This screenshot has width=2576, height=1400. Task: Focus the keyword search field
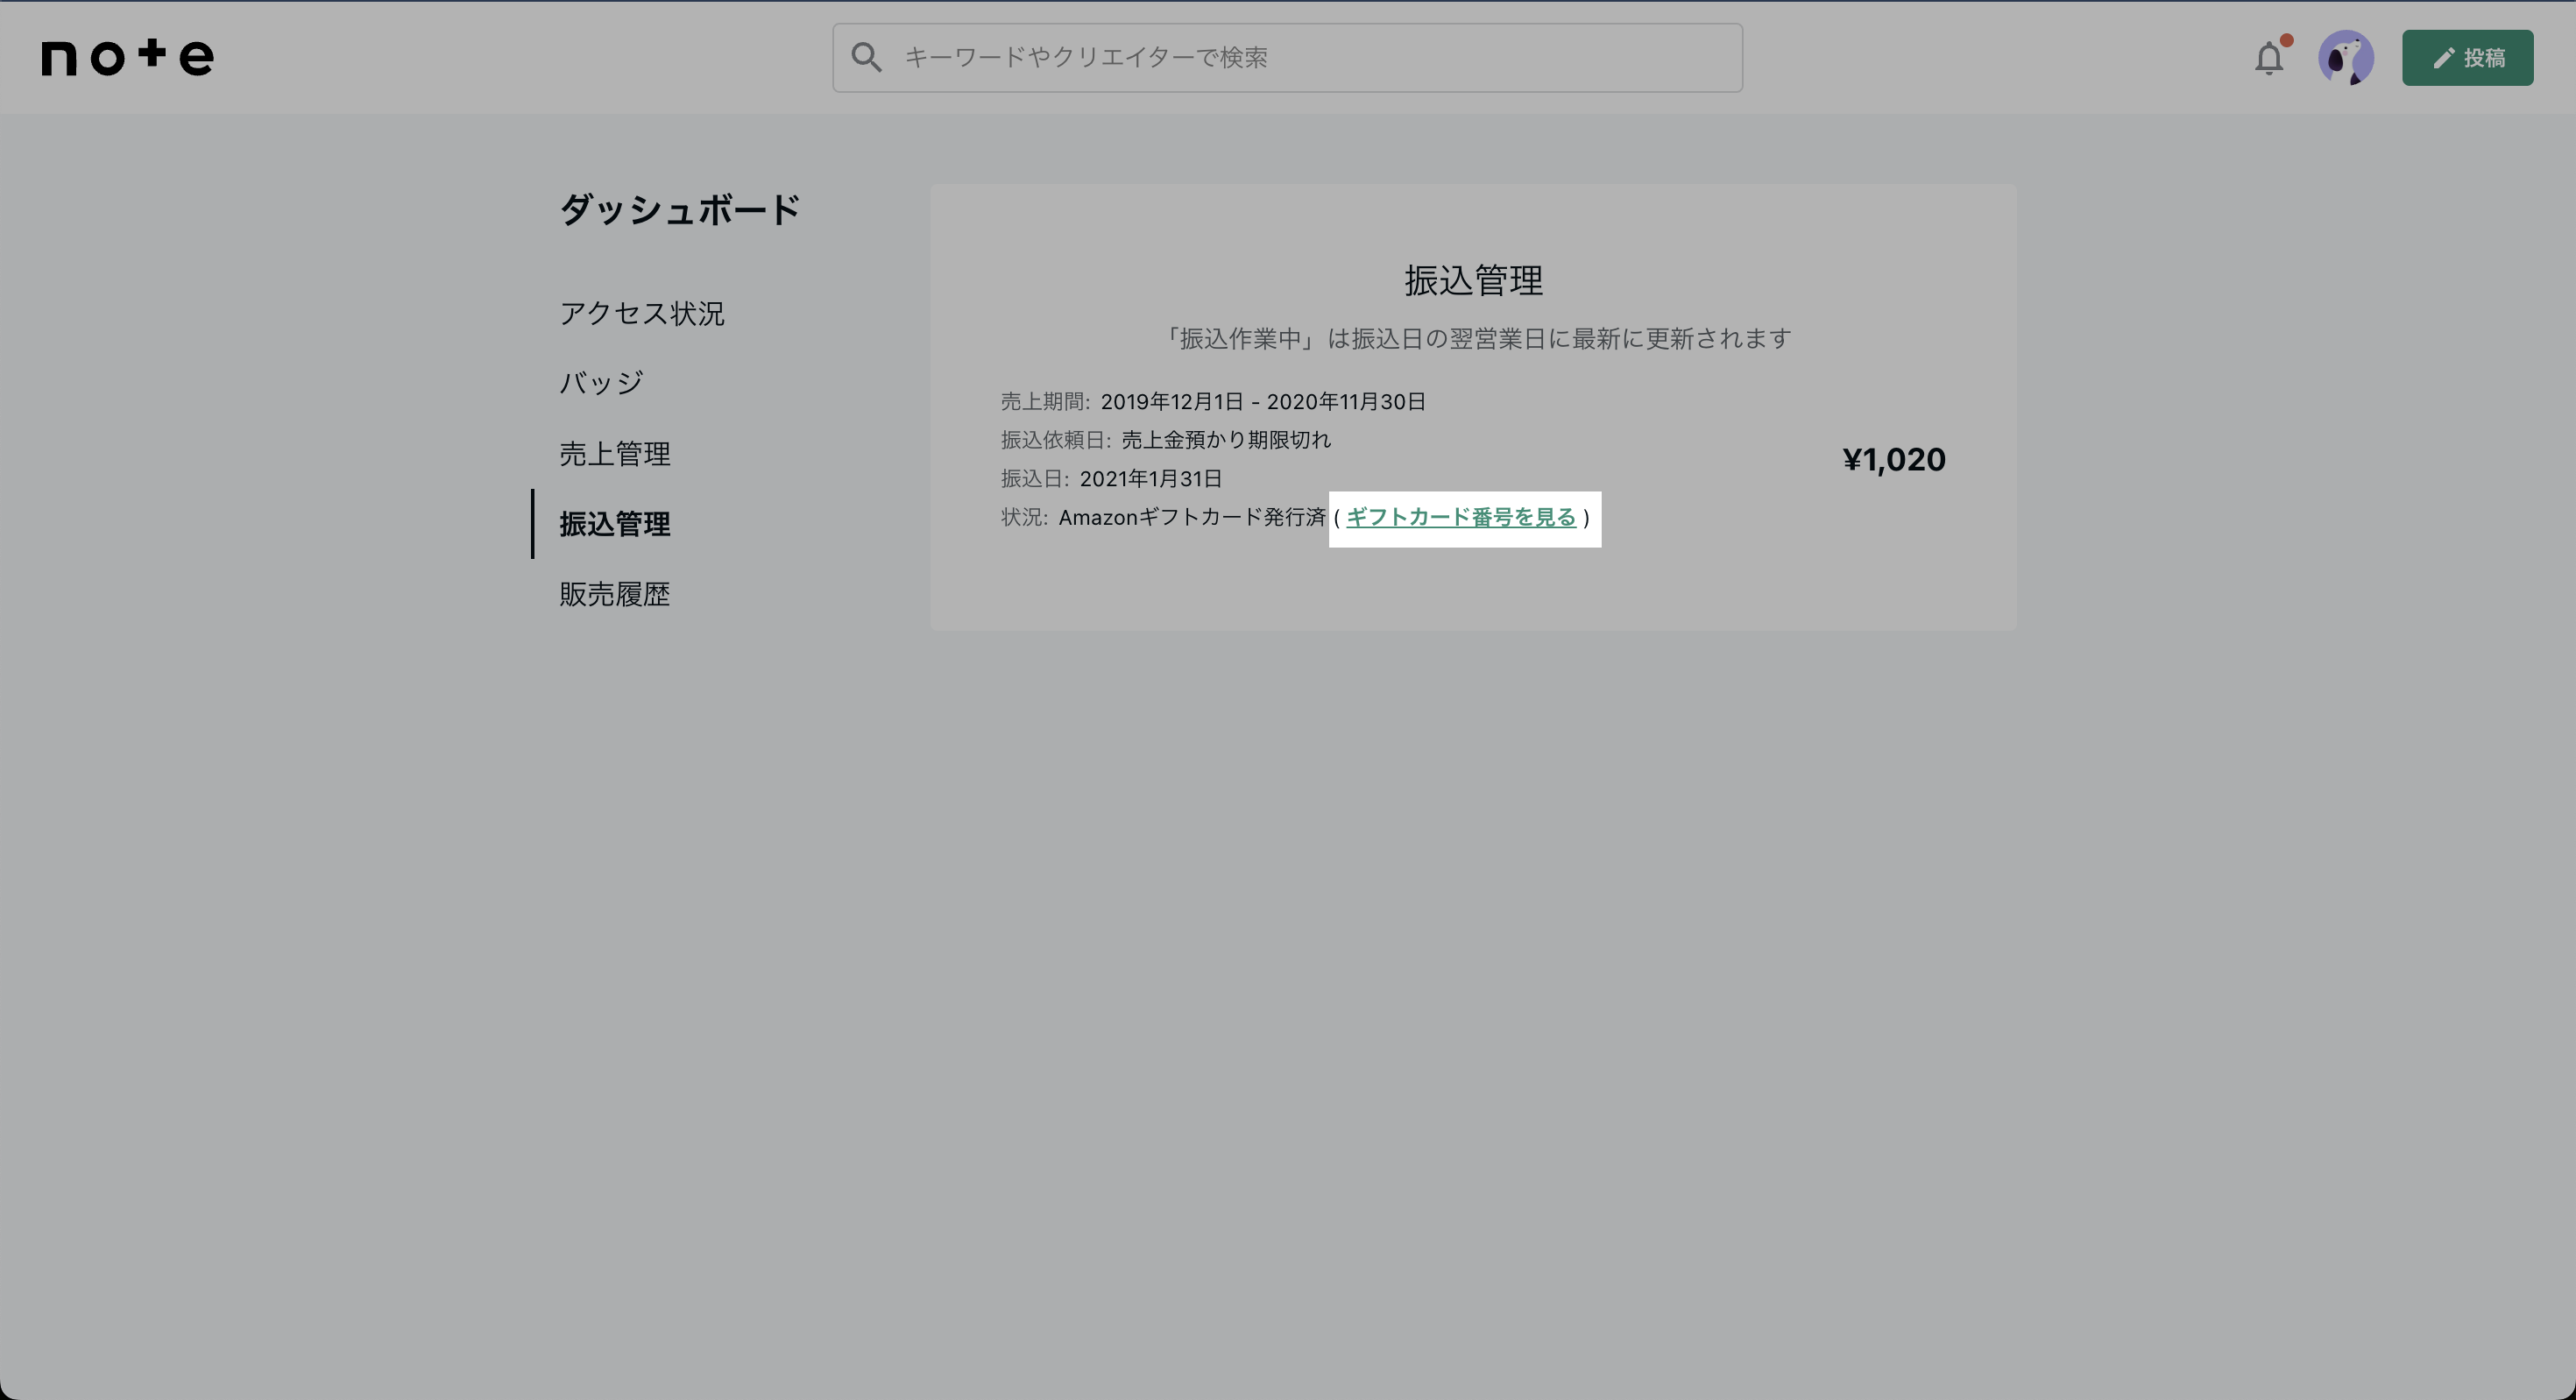pos(1288,58)
